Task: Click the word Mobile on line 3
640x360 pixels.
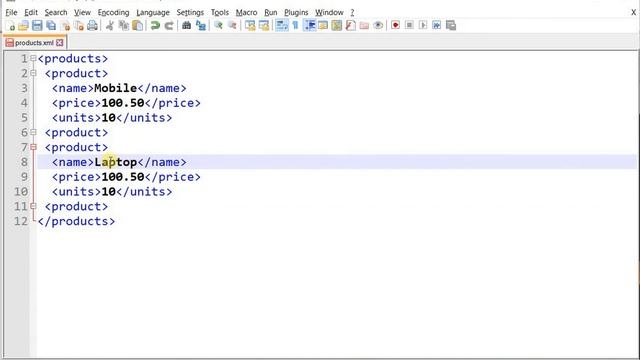Action: point(116,88)
